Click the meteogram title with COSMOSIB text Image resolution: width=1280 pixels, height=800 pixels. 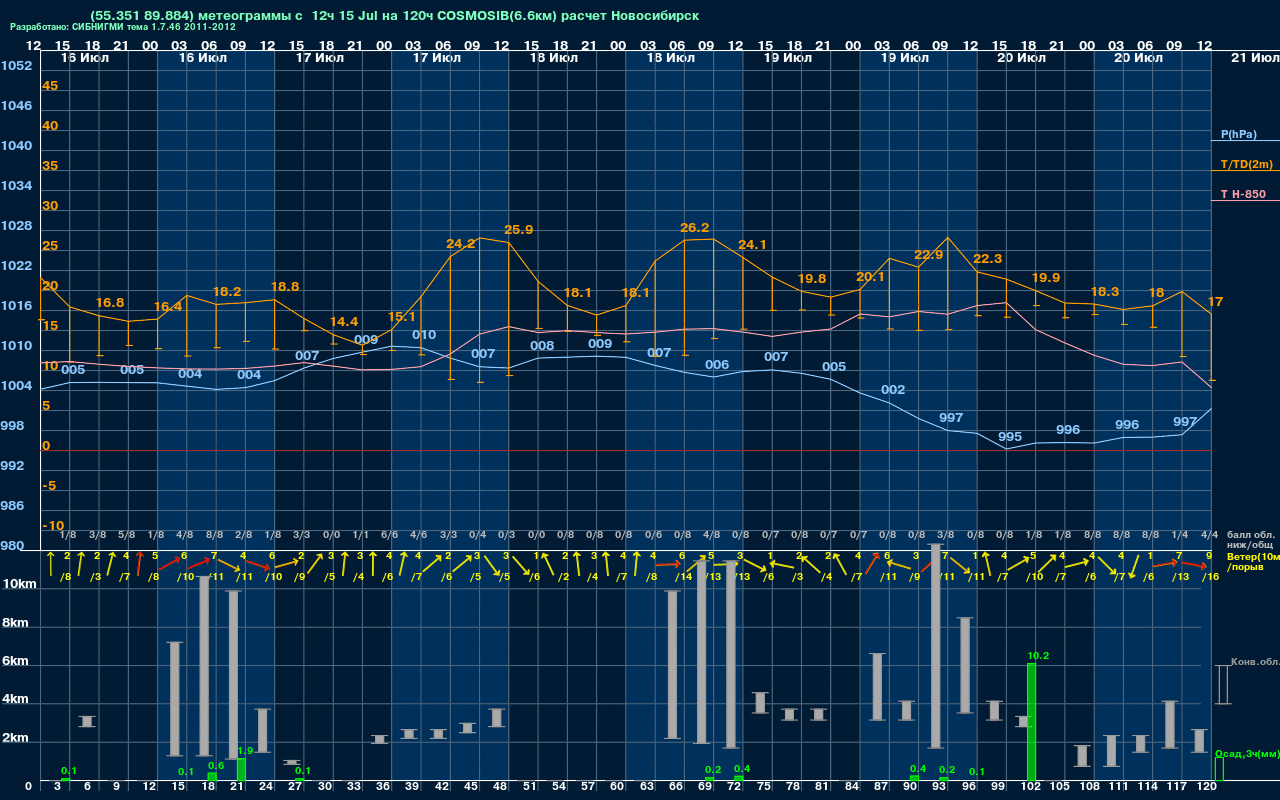point(394,16)
